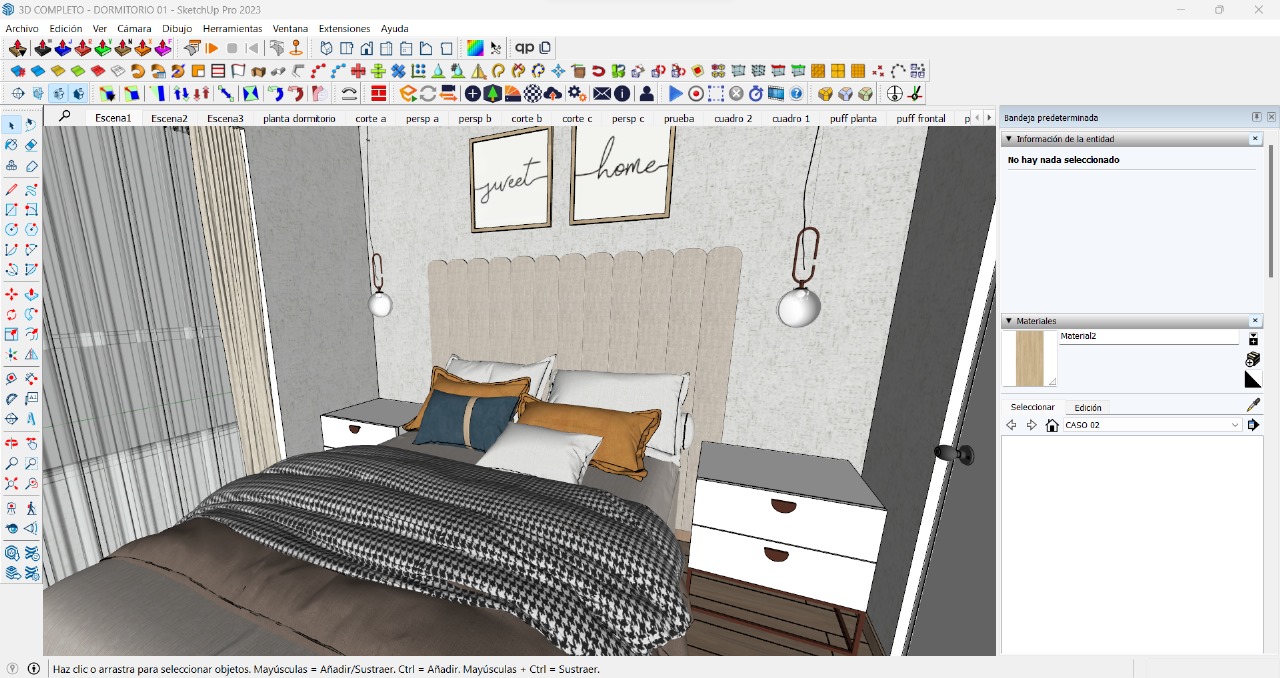Collapse the Información de la entidad panel
Image resolution: width=1280 pixels, height=678 pixels.
(x=1008, y=139)
